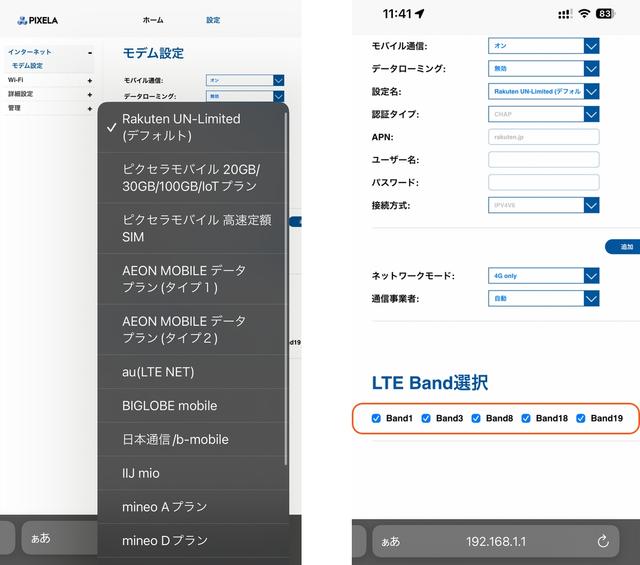The width and height of the screenshot is (640, 565).
Task: Choose ピクセラモバイル 高速定額 SIM option
Action: point(192,229)
